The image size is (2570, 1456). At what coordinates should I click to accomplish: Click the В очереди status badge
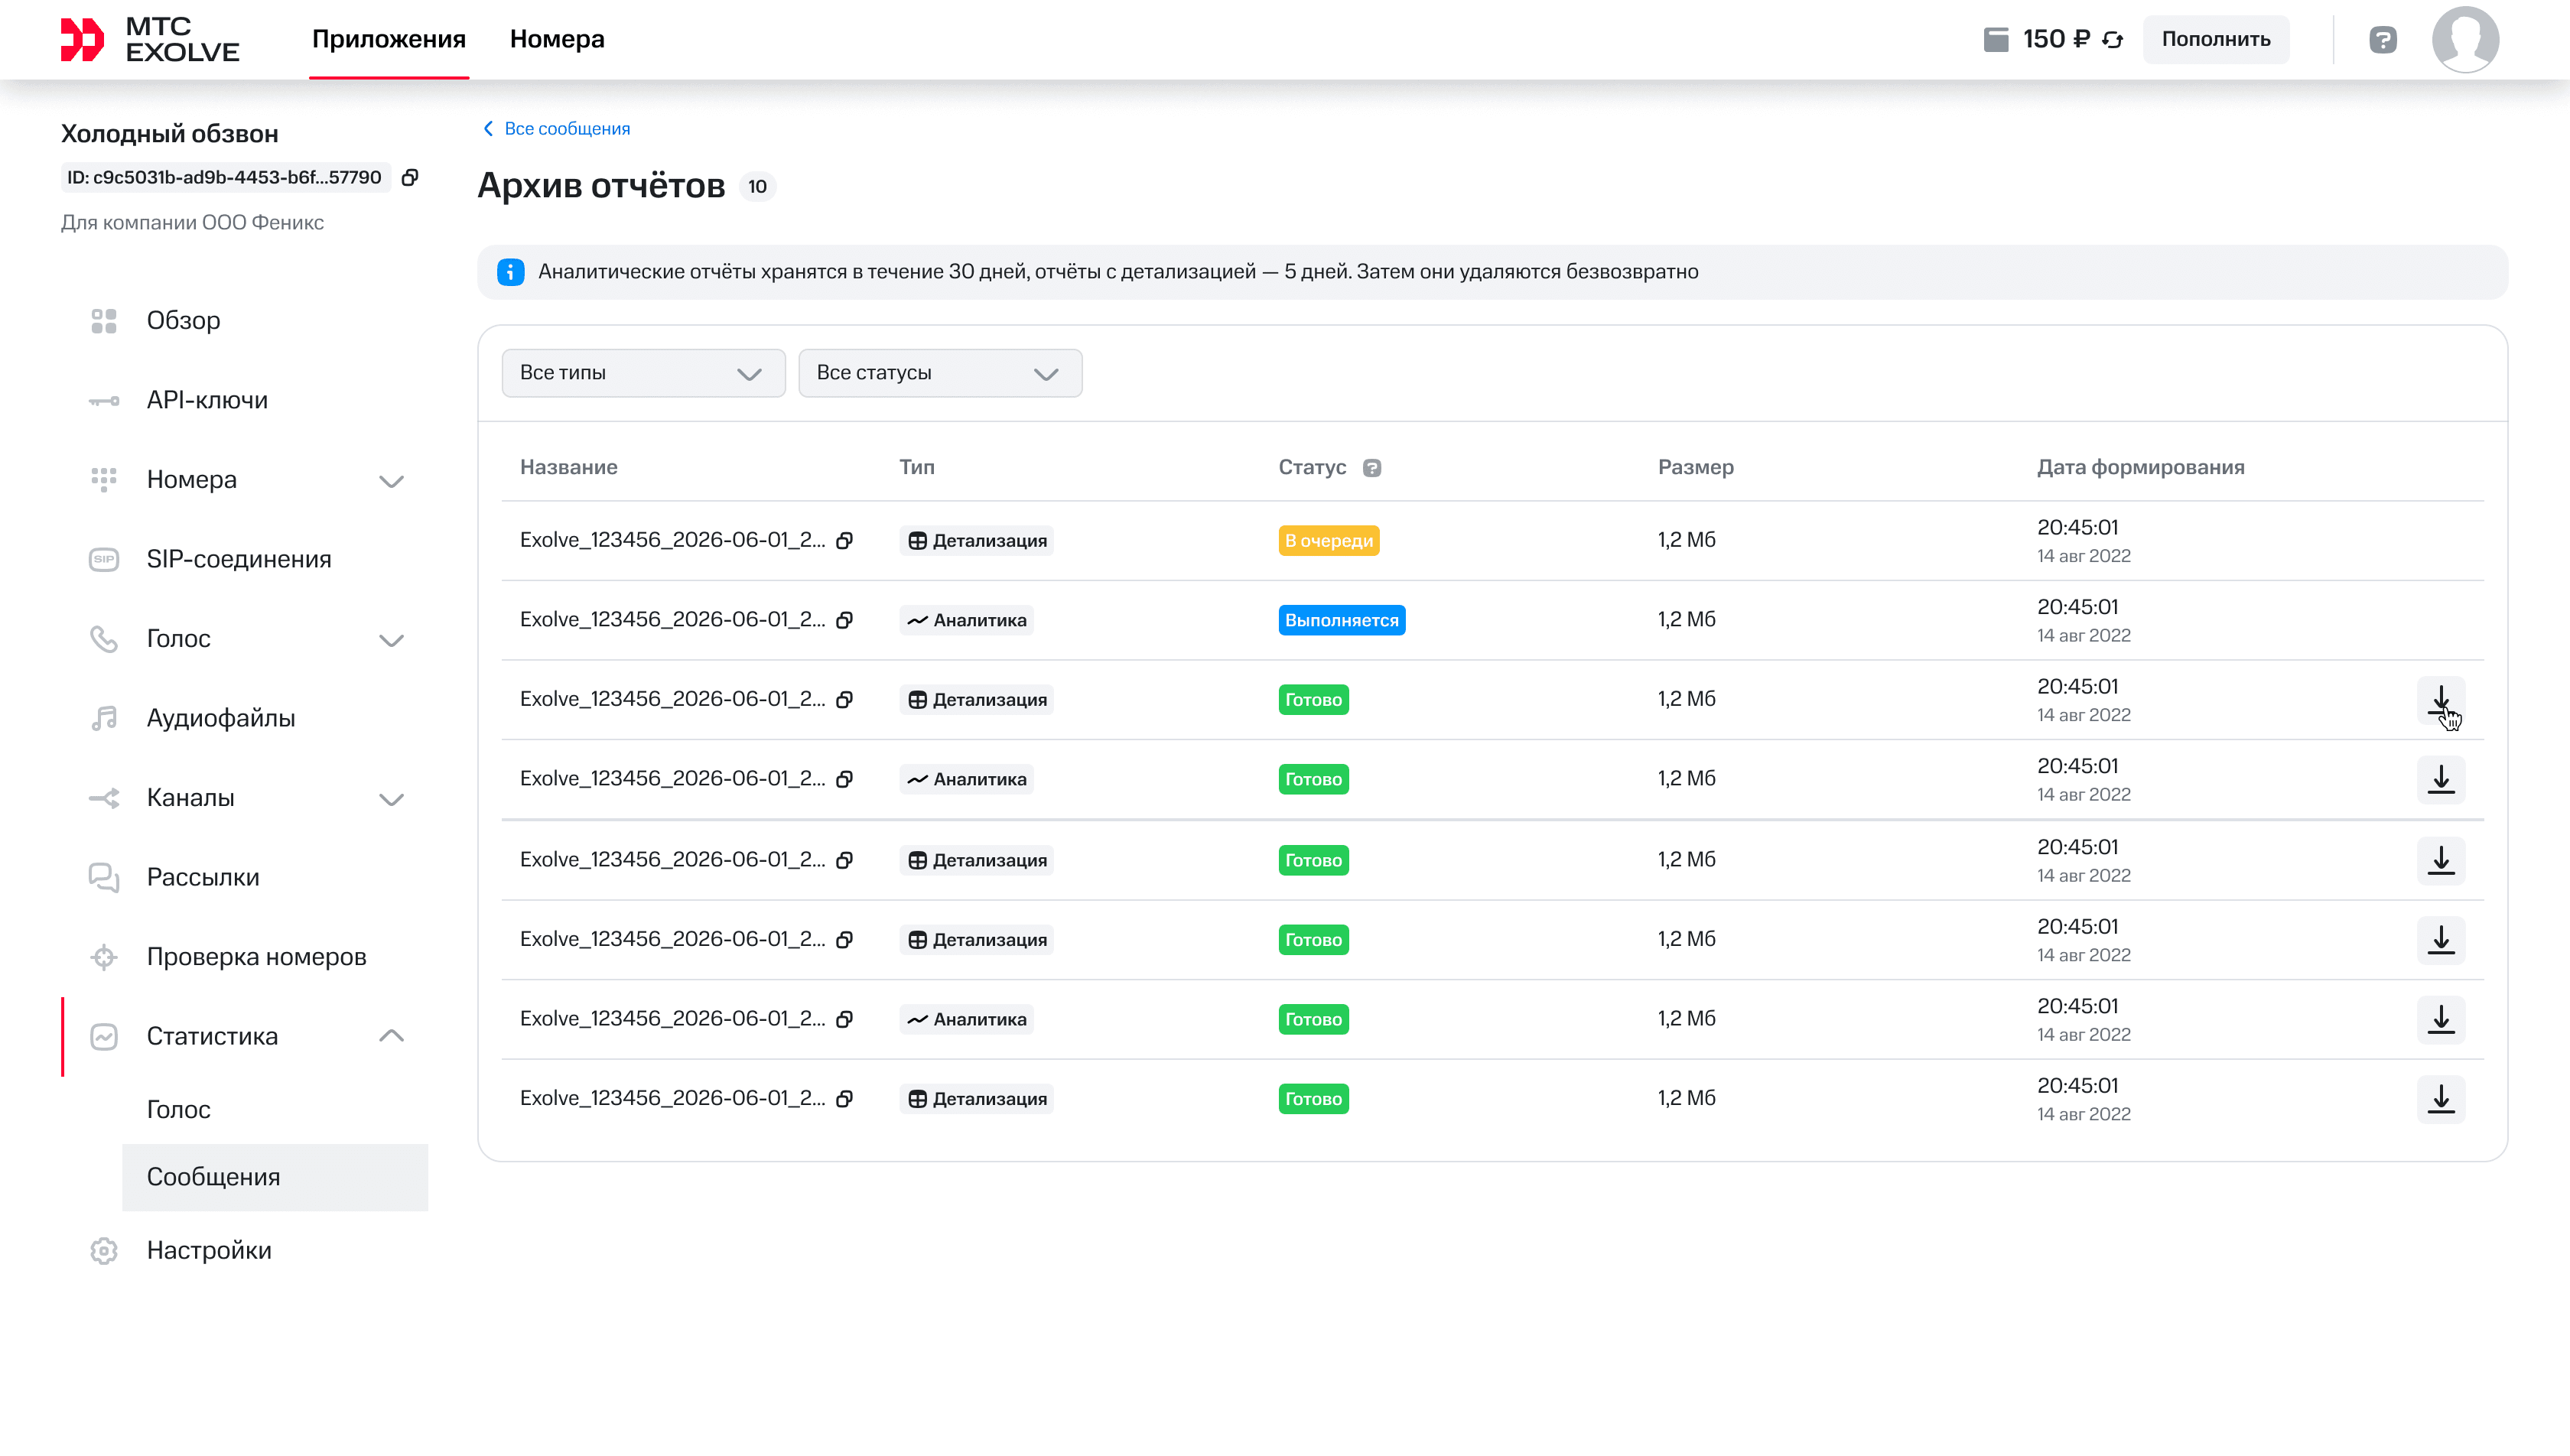pyautogui.click(x=1329, y=540)
